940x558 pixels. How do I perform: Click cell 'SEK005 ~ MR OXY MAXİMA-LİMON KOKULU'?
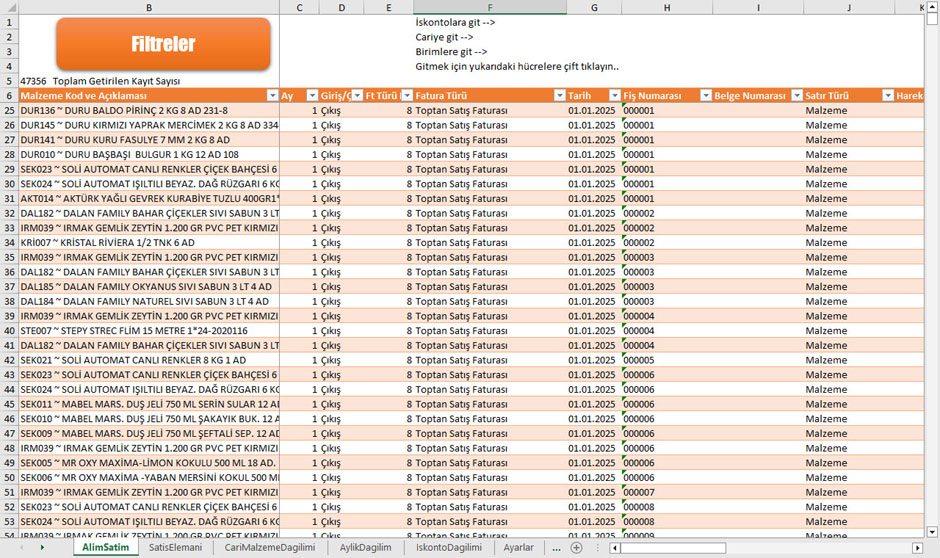(149, 463)
